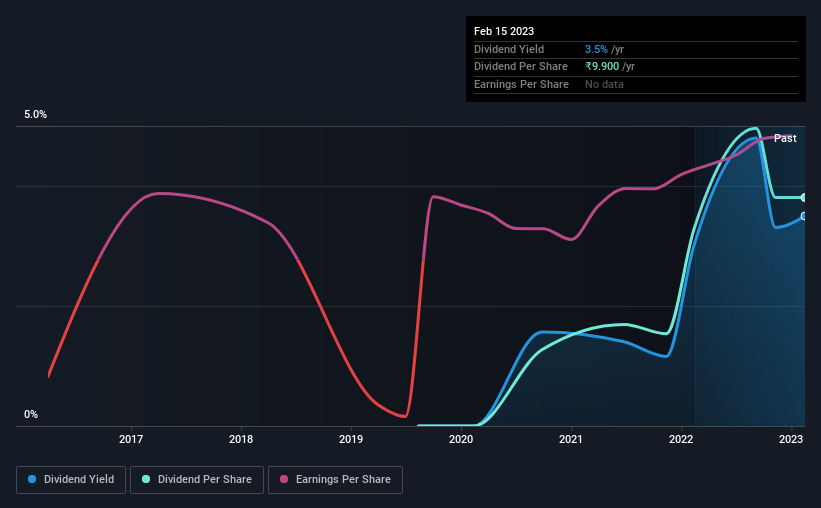Toggle the Earnings Per Share legend series

coord(335,480)
